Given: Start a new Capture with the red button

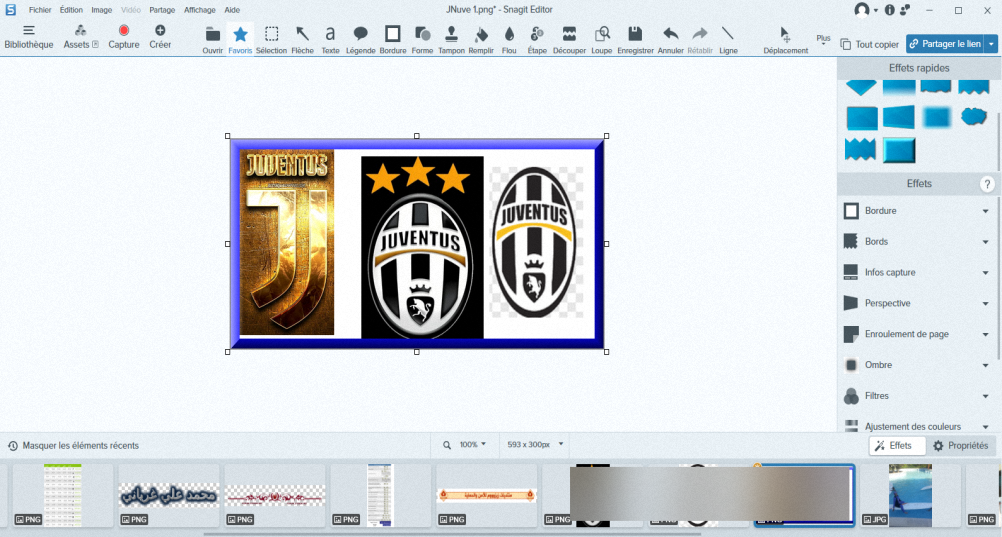Looking at the screenshot, I should (123, 37).
